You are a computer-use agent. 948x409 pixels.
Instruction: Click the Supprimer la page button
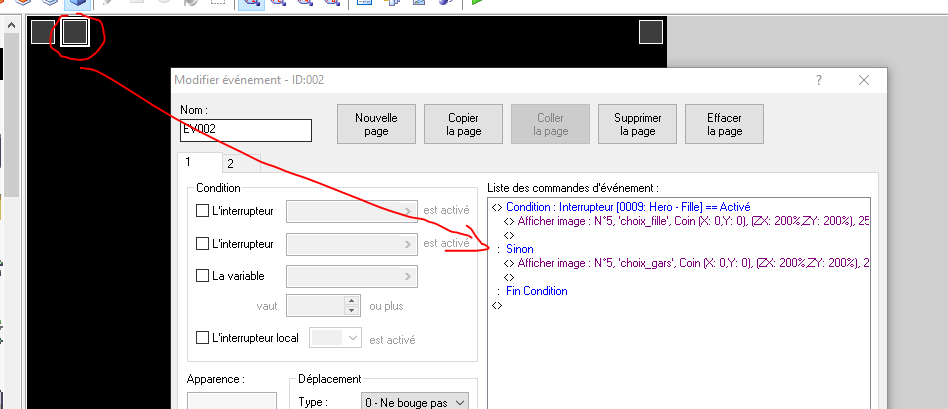pyautogui.click(x=638, y=124)
